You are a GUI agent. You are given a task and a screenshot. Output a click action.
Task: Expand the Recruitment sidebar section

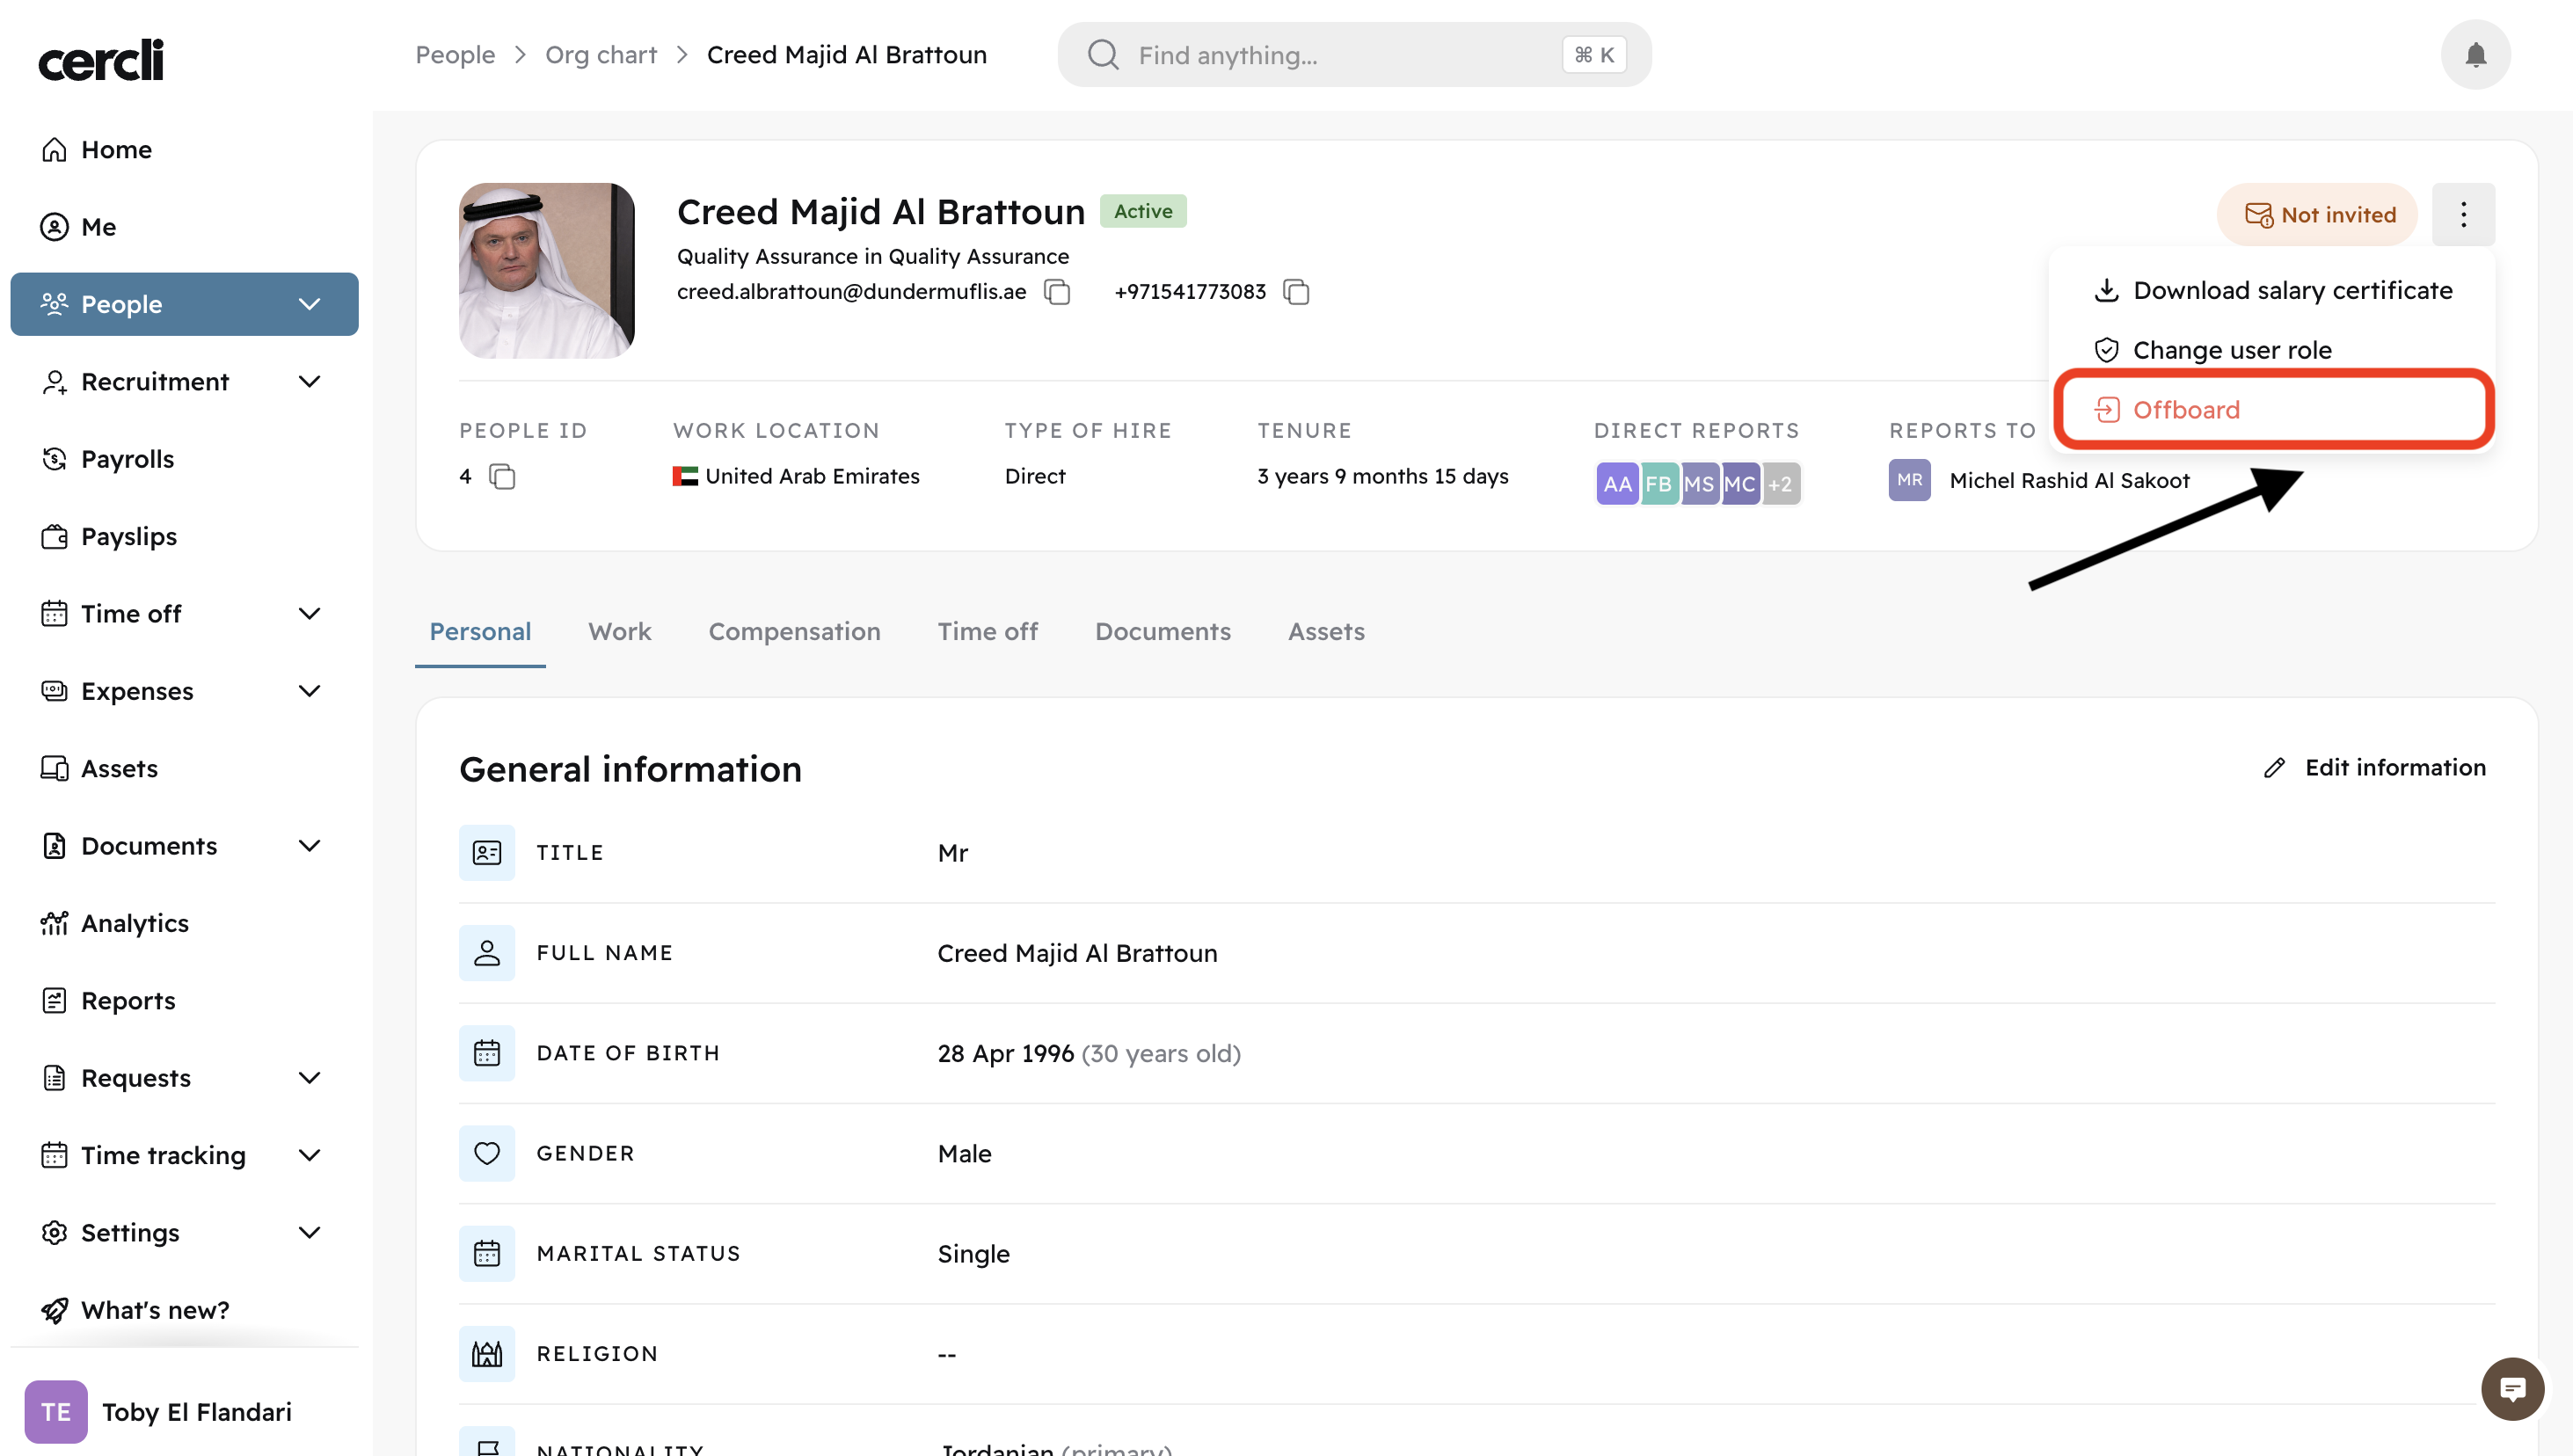coord(310,381)
